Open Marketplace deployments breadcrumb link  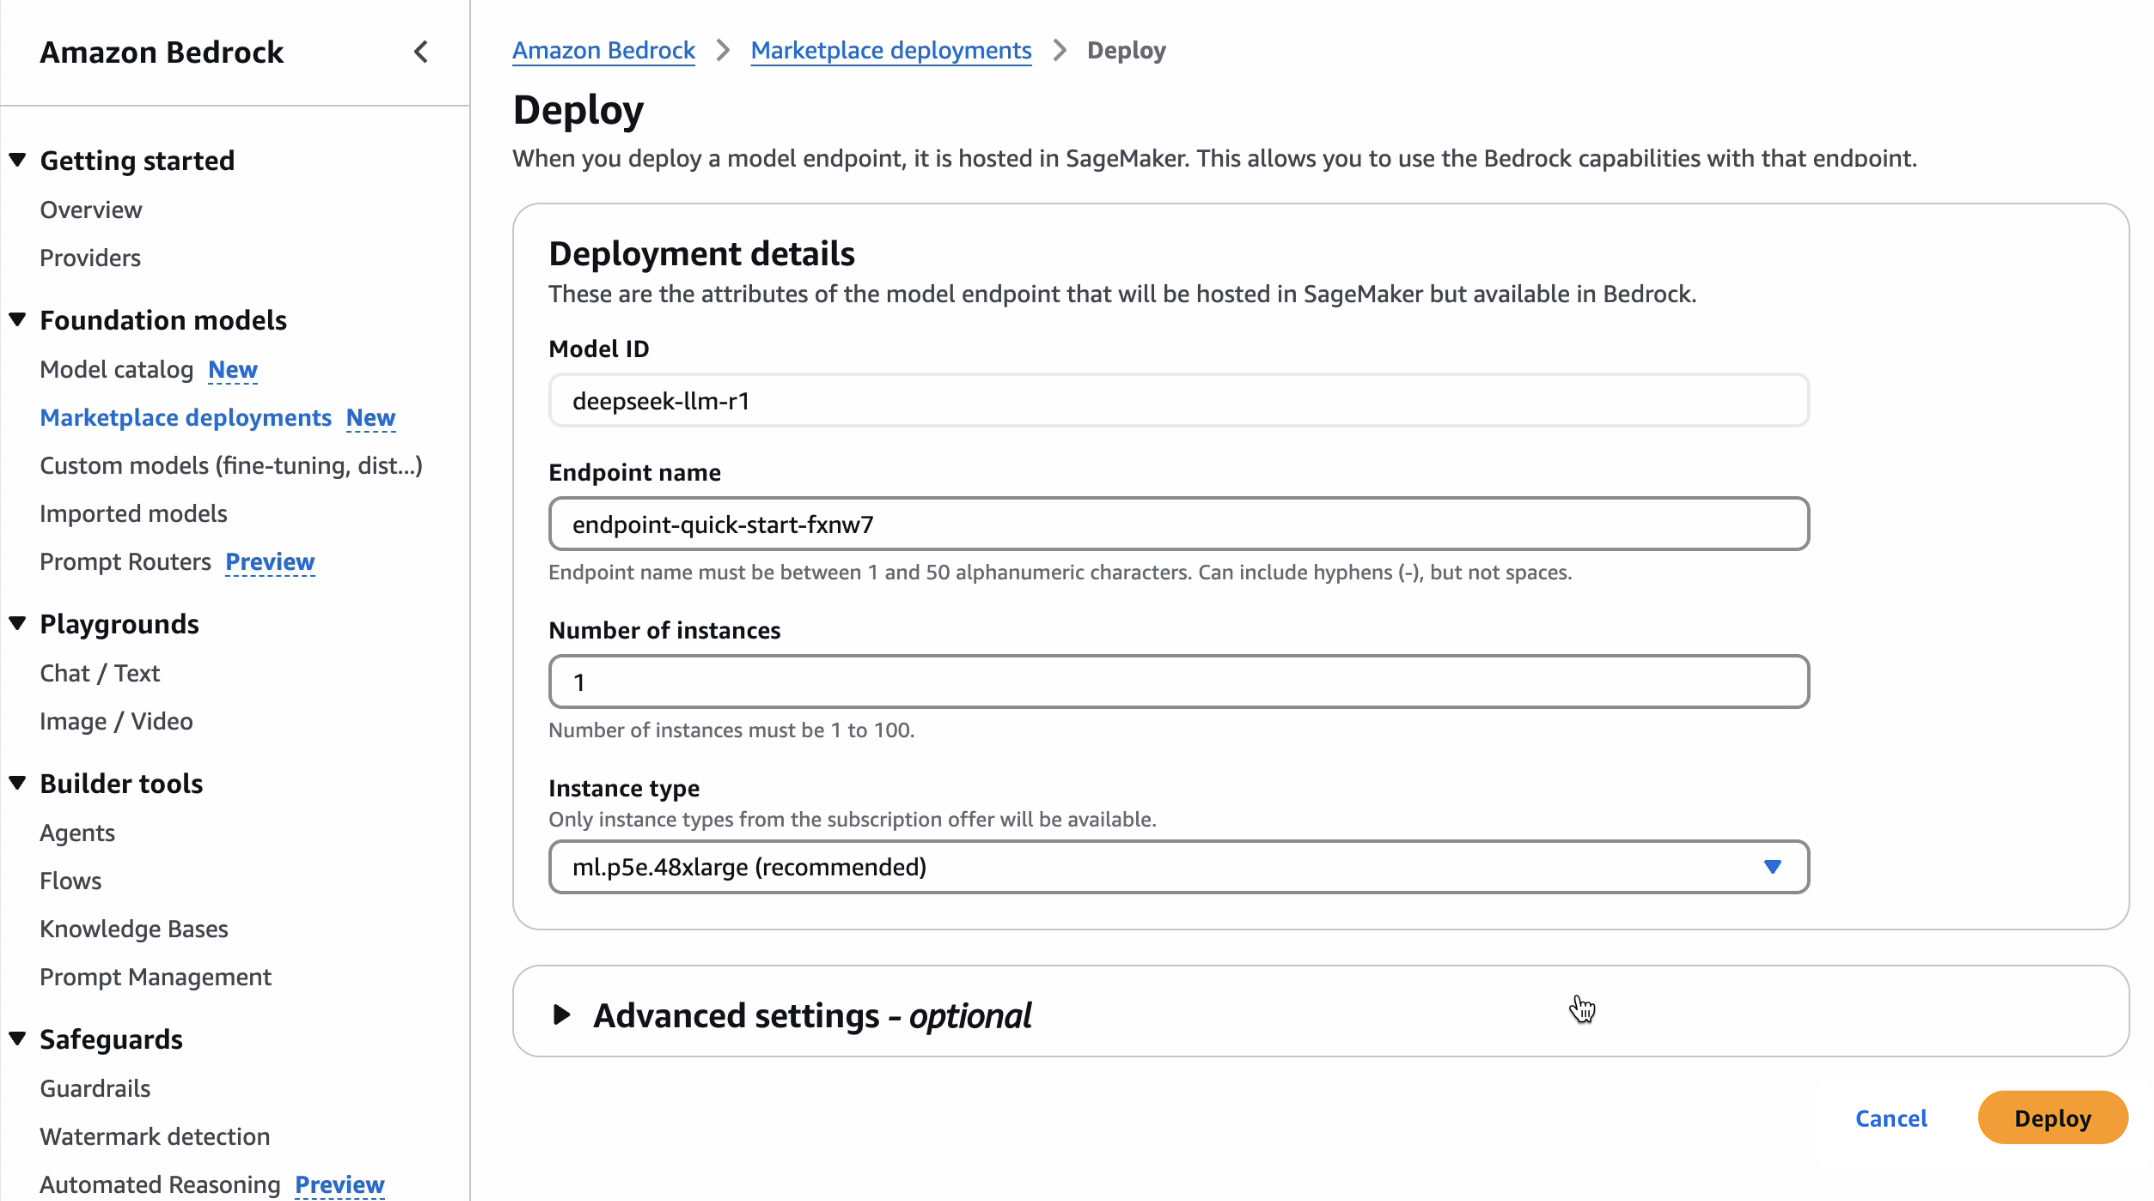tap(890, 50)
